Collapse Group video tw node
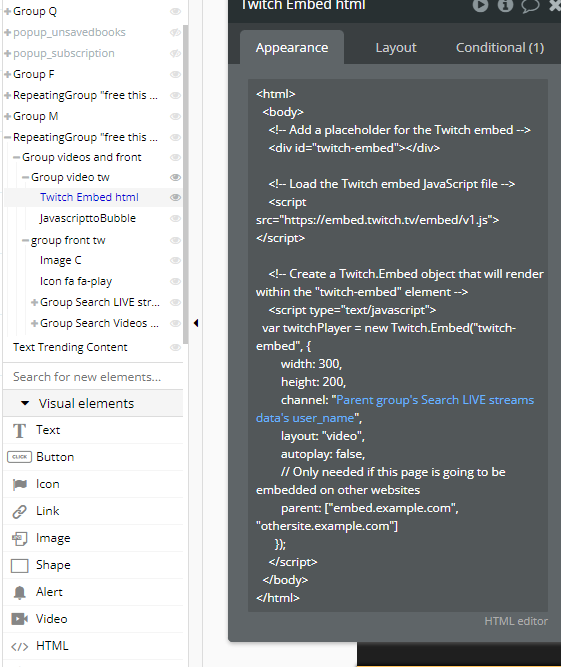The height and width of the screenshot is (667, 561). (25, 177)
